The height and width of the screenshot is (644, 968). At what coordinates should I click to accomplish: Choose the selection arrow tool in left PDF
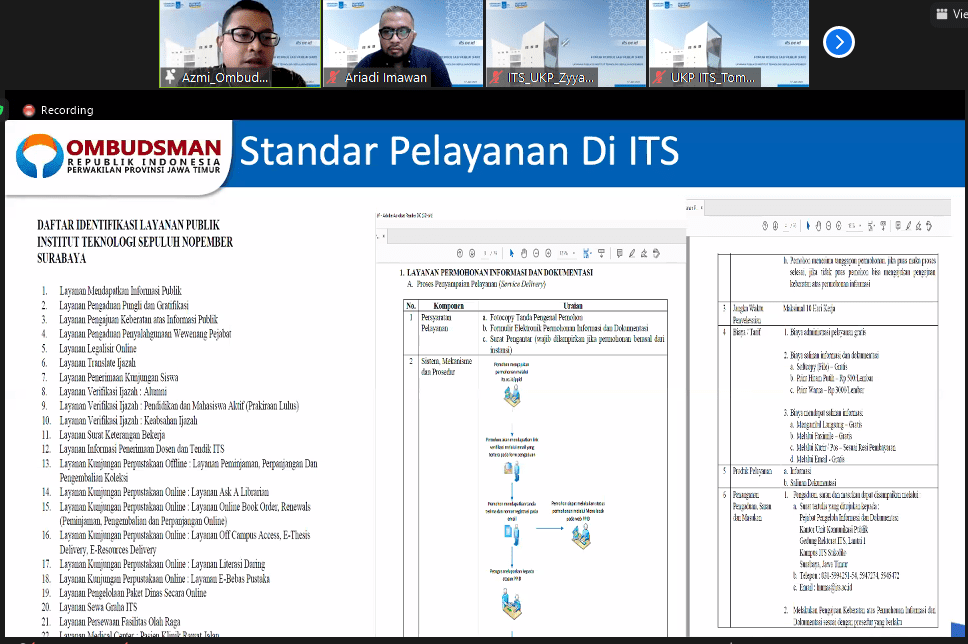pyautogui.click(x=511, y=253)
